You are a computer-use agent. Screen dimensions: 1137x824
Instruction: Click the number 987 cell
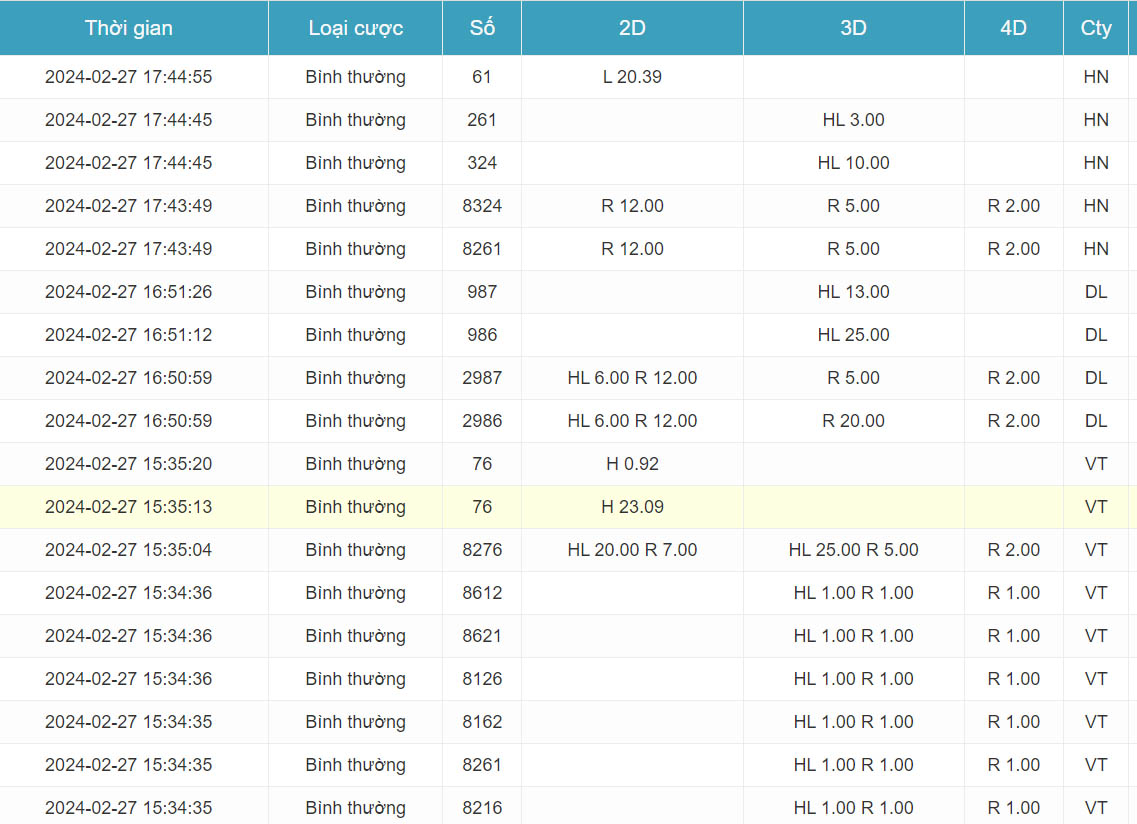(x=482, y=292)
